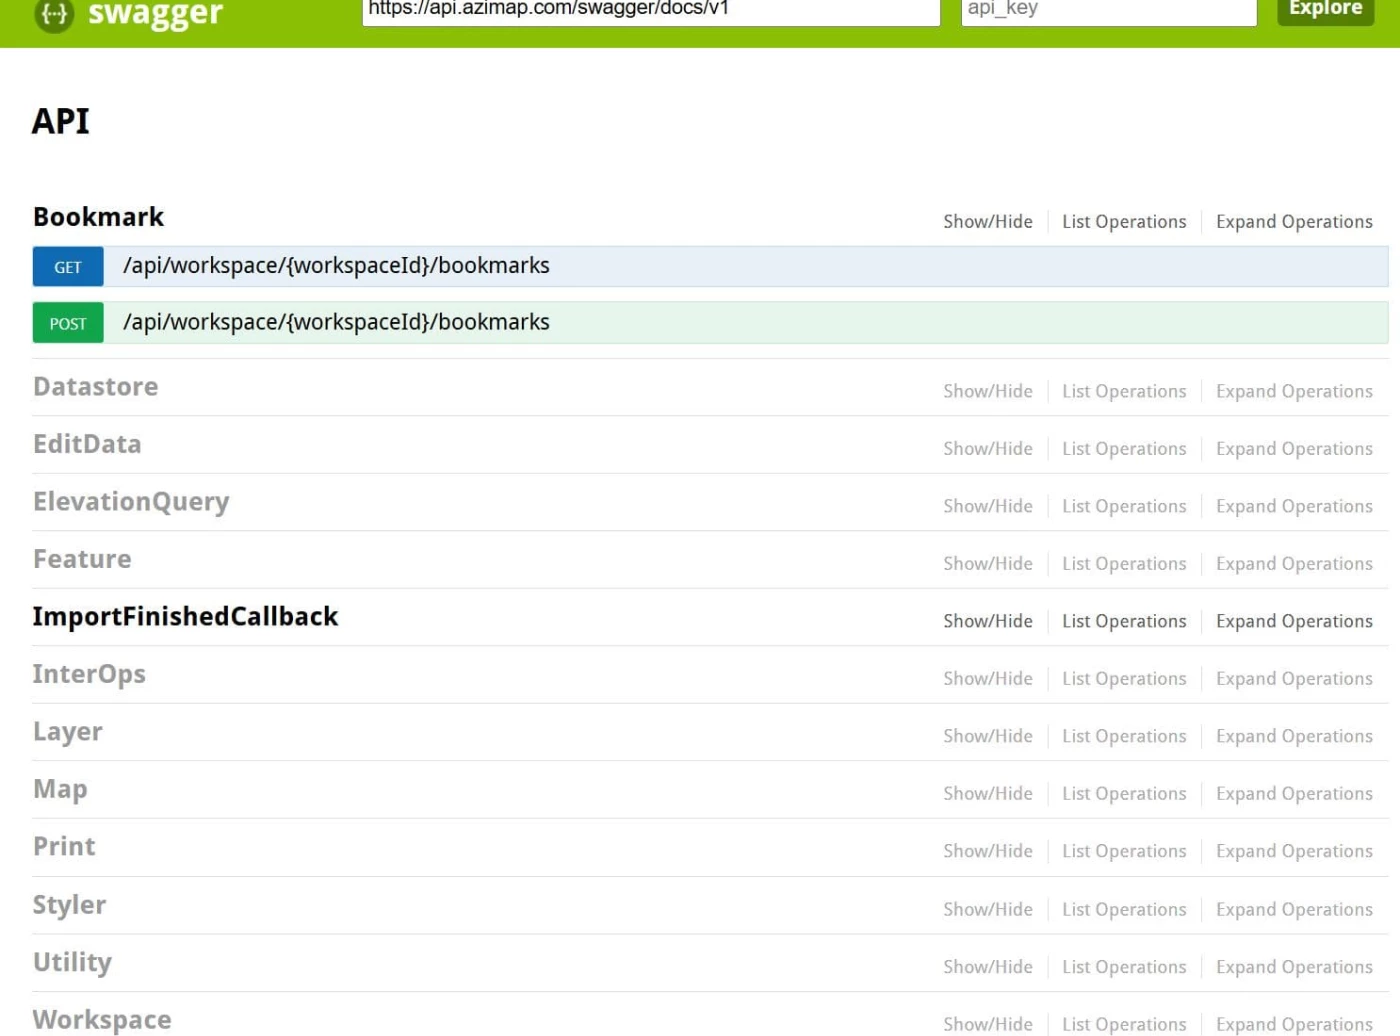This screenshot has width=1400, height=1036.
Task: Click the swagger logo icon
Action: 54,14
